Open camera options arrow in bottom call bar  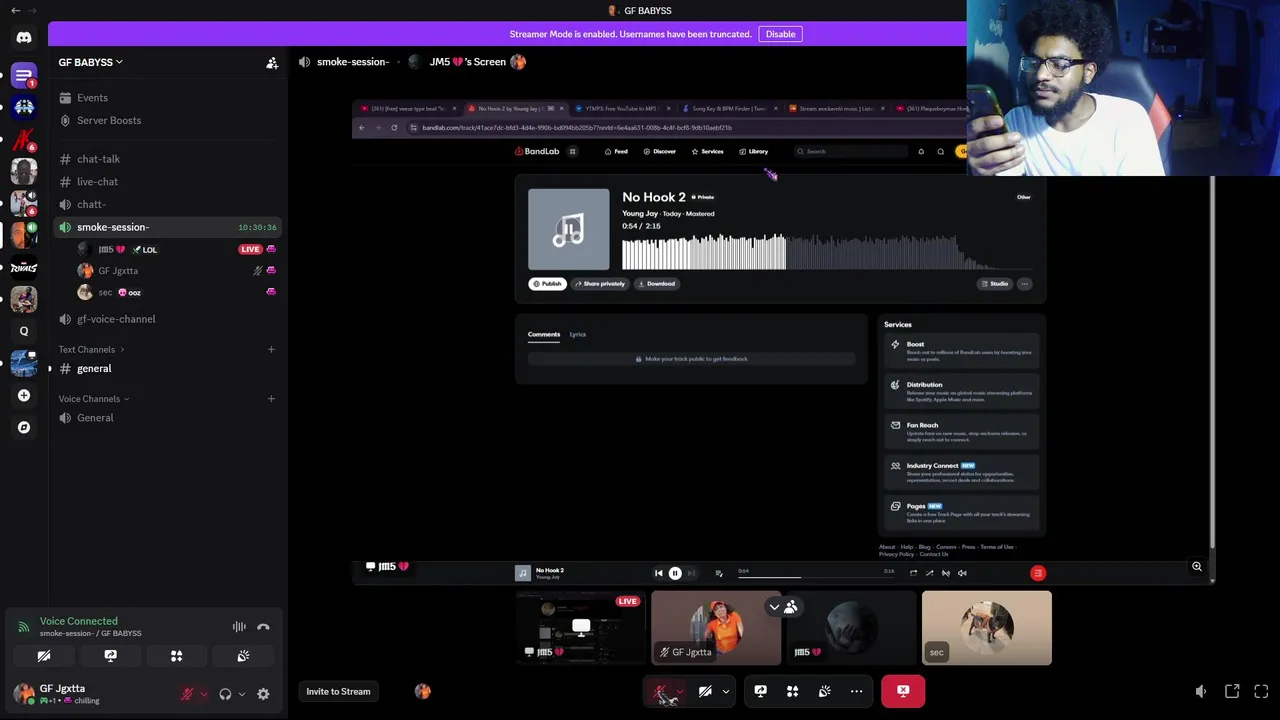click(x=726, y=691)
